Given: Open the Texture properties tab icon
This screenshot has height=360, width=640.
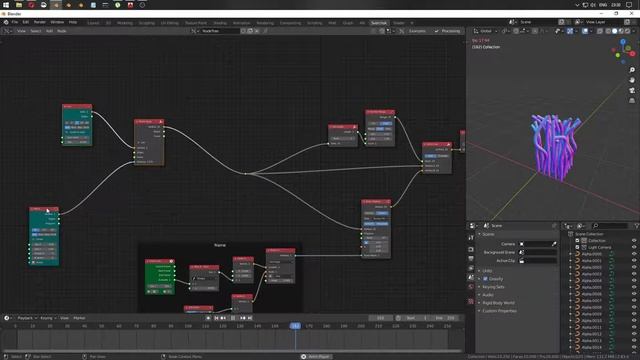Looking at the screenshot, I should [471, 301].
